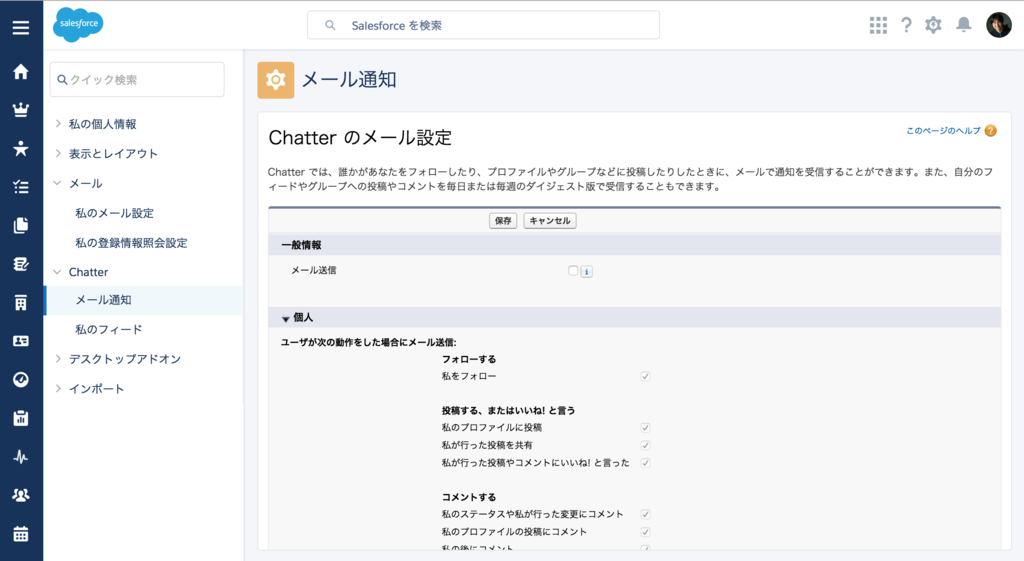Open the Setup gear icon in header
Screen dimensions: 1024x561
[933, 25]
